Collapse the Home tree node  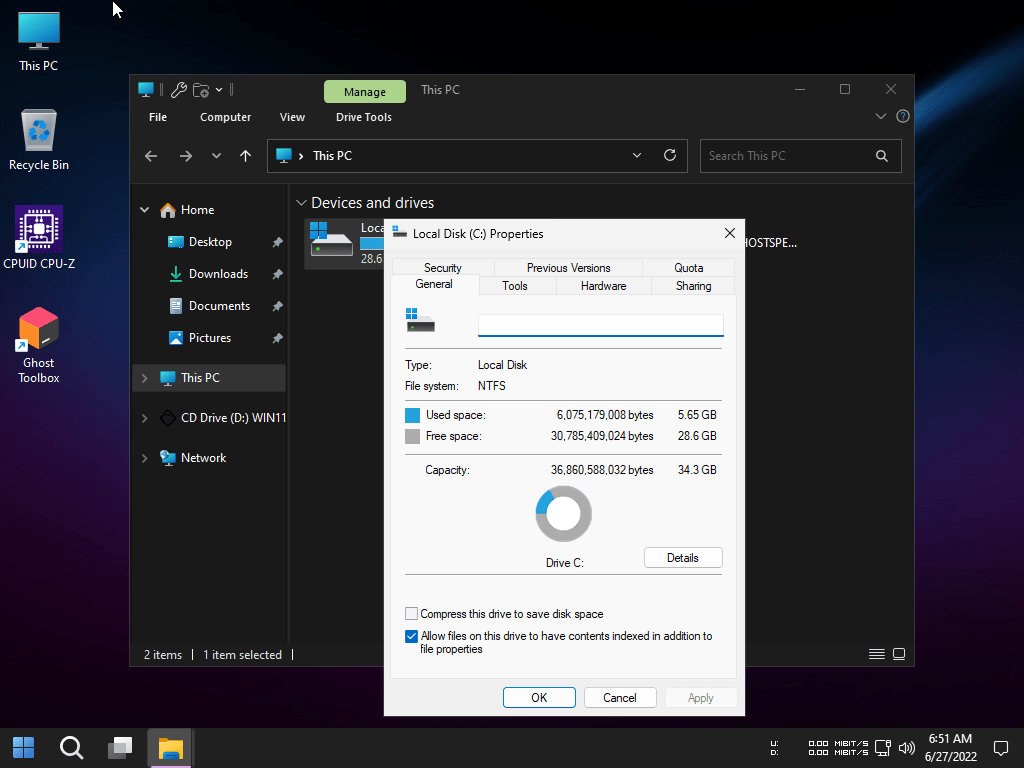145,210
